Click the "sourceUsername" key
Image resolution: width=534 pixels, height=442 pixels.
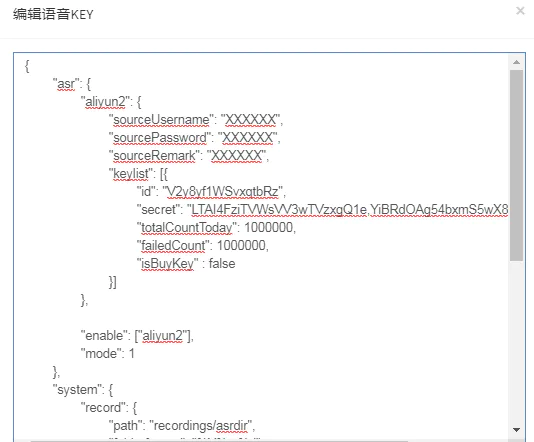(162, 120)
